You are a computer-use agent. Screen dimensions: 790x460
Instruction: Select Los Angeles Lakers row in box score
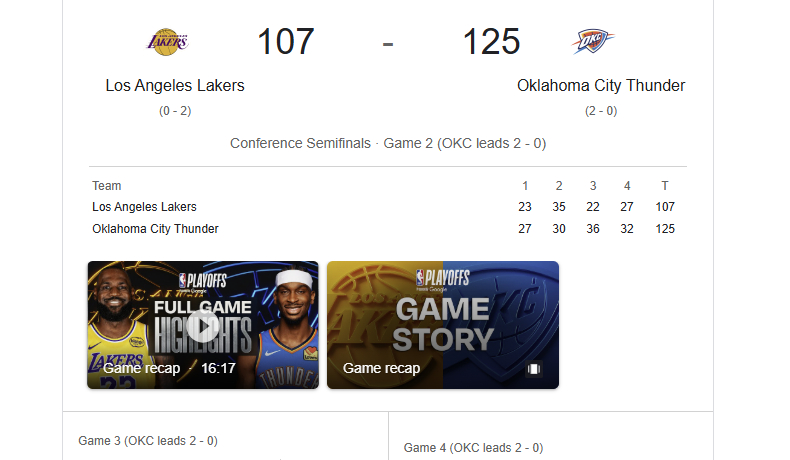click(388, 207)
